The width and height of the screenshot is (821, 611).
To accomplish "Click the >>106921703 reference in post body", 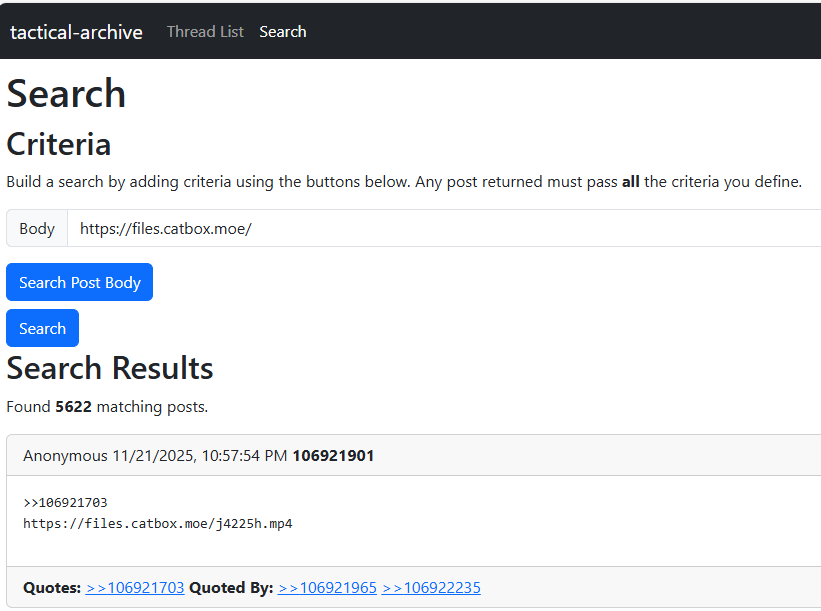I will coord(65,503).
